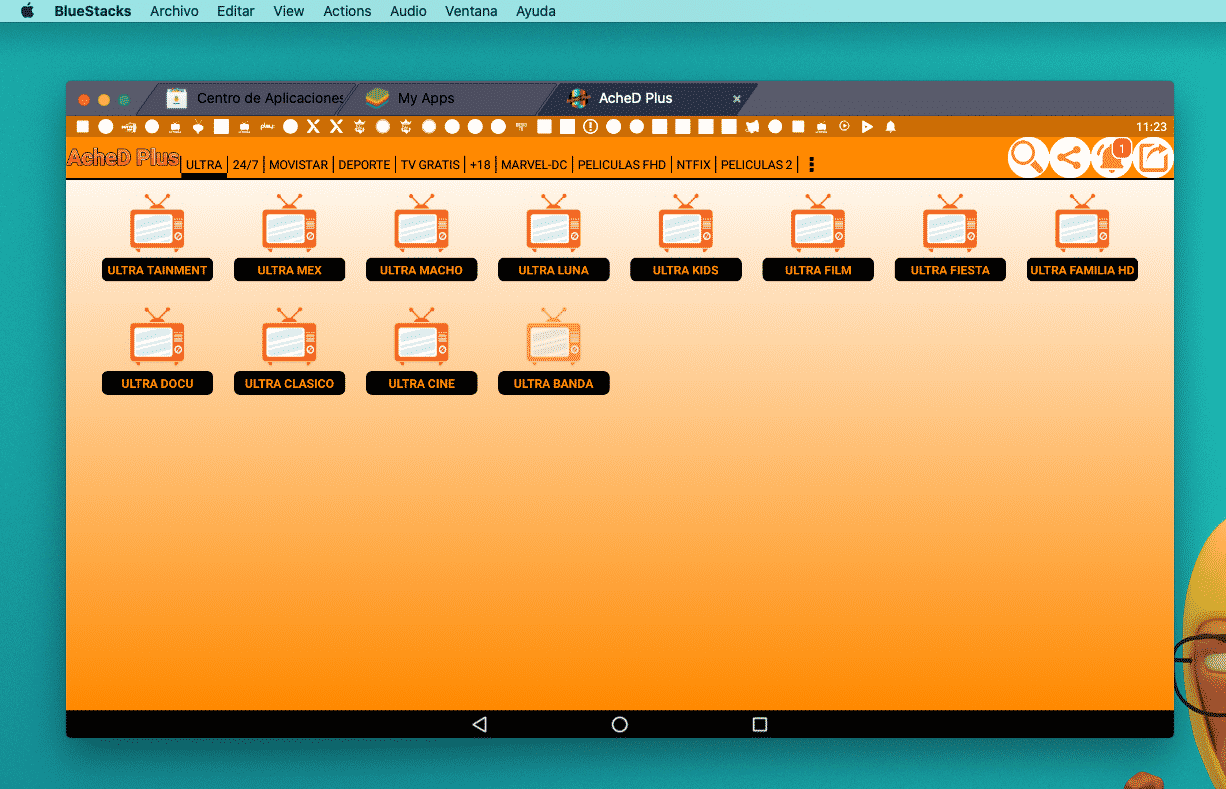The height and width of the screenshot is (789, 1226).
Task: Click the search magnifier icon
Action: click(1027, 158)
